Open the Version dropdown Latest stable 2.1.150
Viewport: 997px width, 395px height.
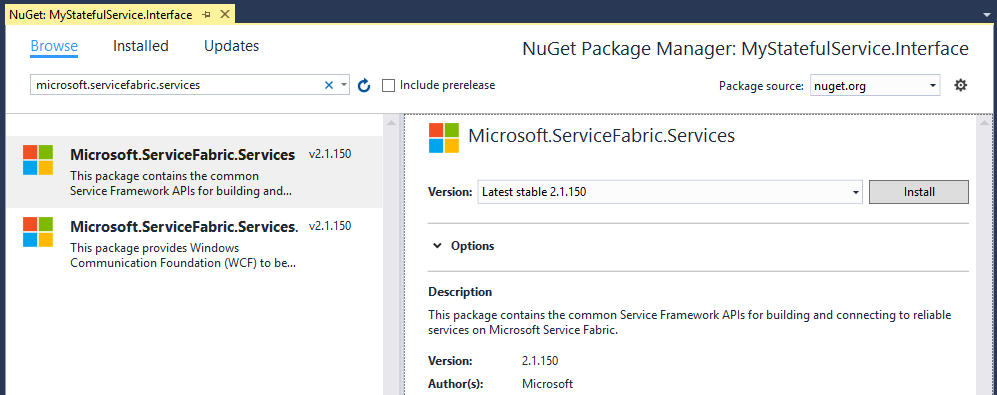670,191
